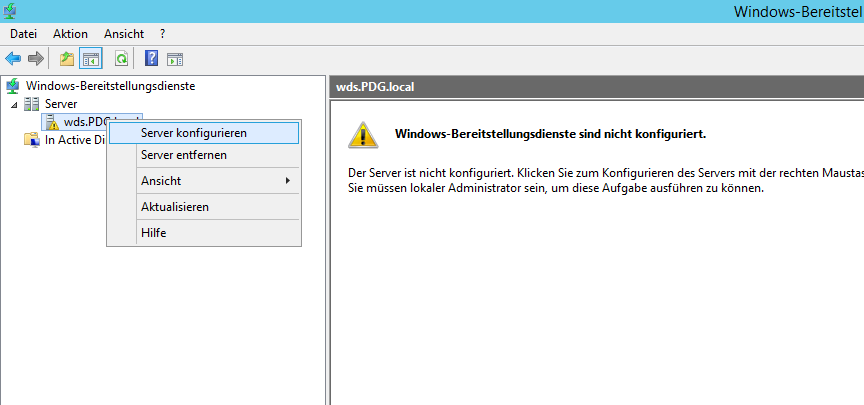The width and height of the screenshot is (864, 405).
Task: Click the Up one level folder icon
Action: point(67,58)
